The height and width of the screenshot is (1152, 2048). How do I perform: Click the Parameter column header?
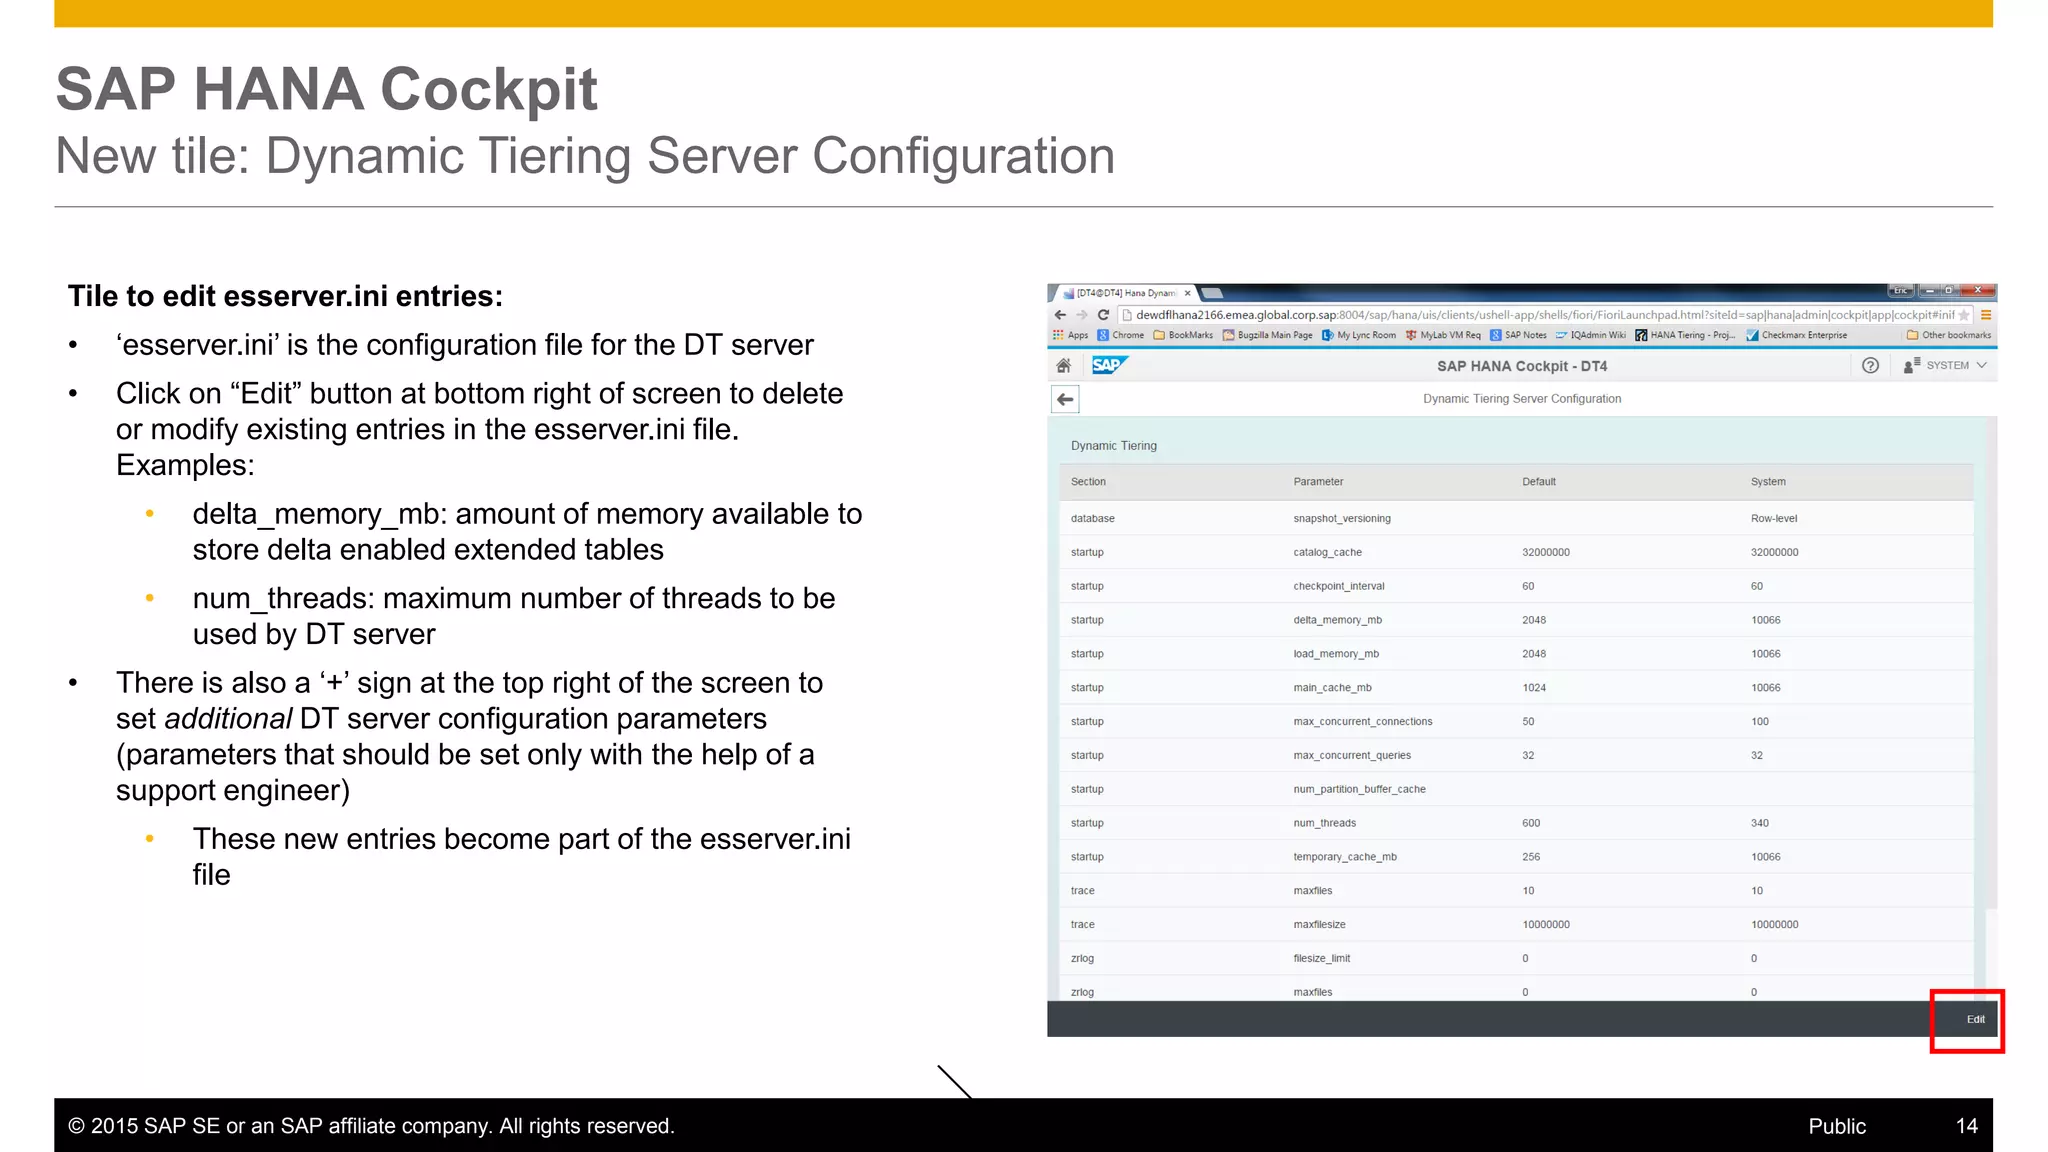[1318, 482]
